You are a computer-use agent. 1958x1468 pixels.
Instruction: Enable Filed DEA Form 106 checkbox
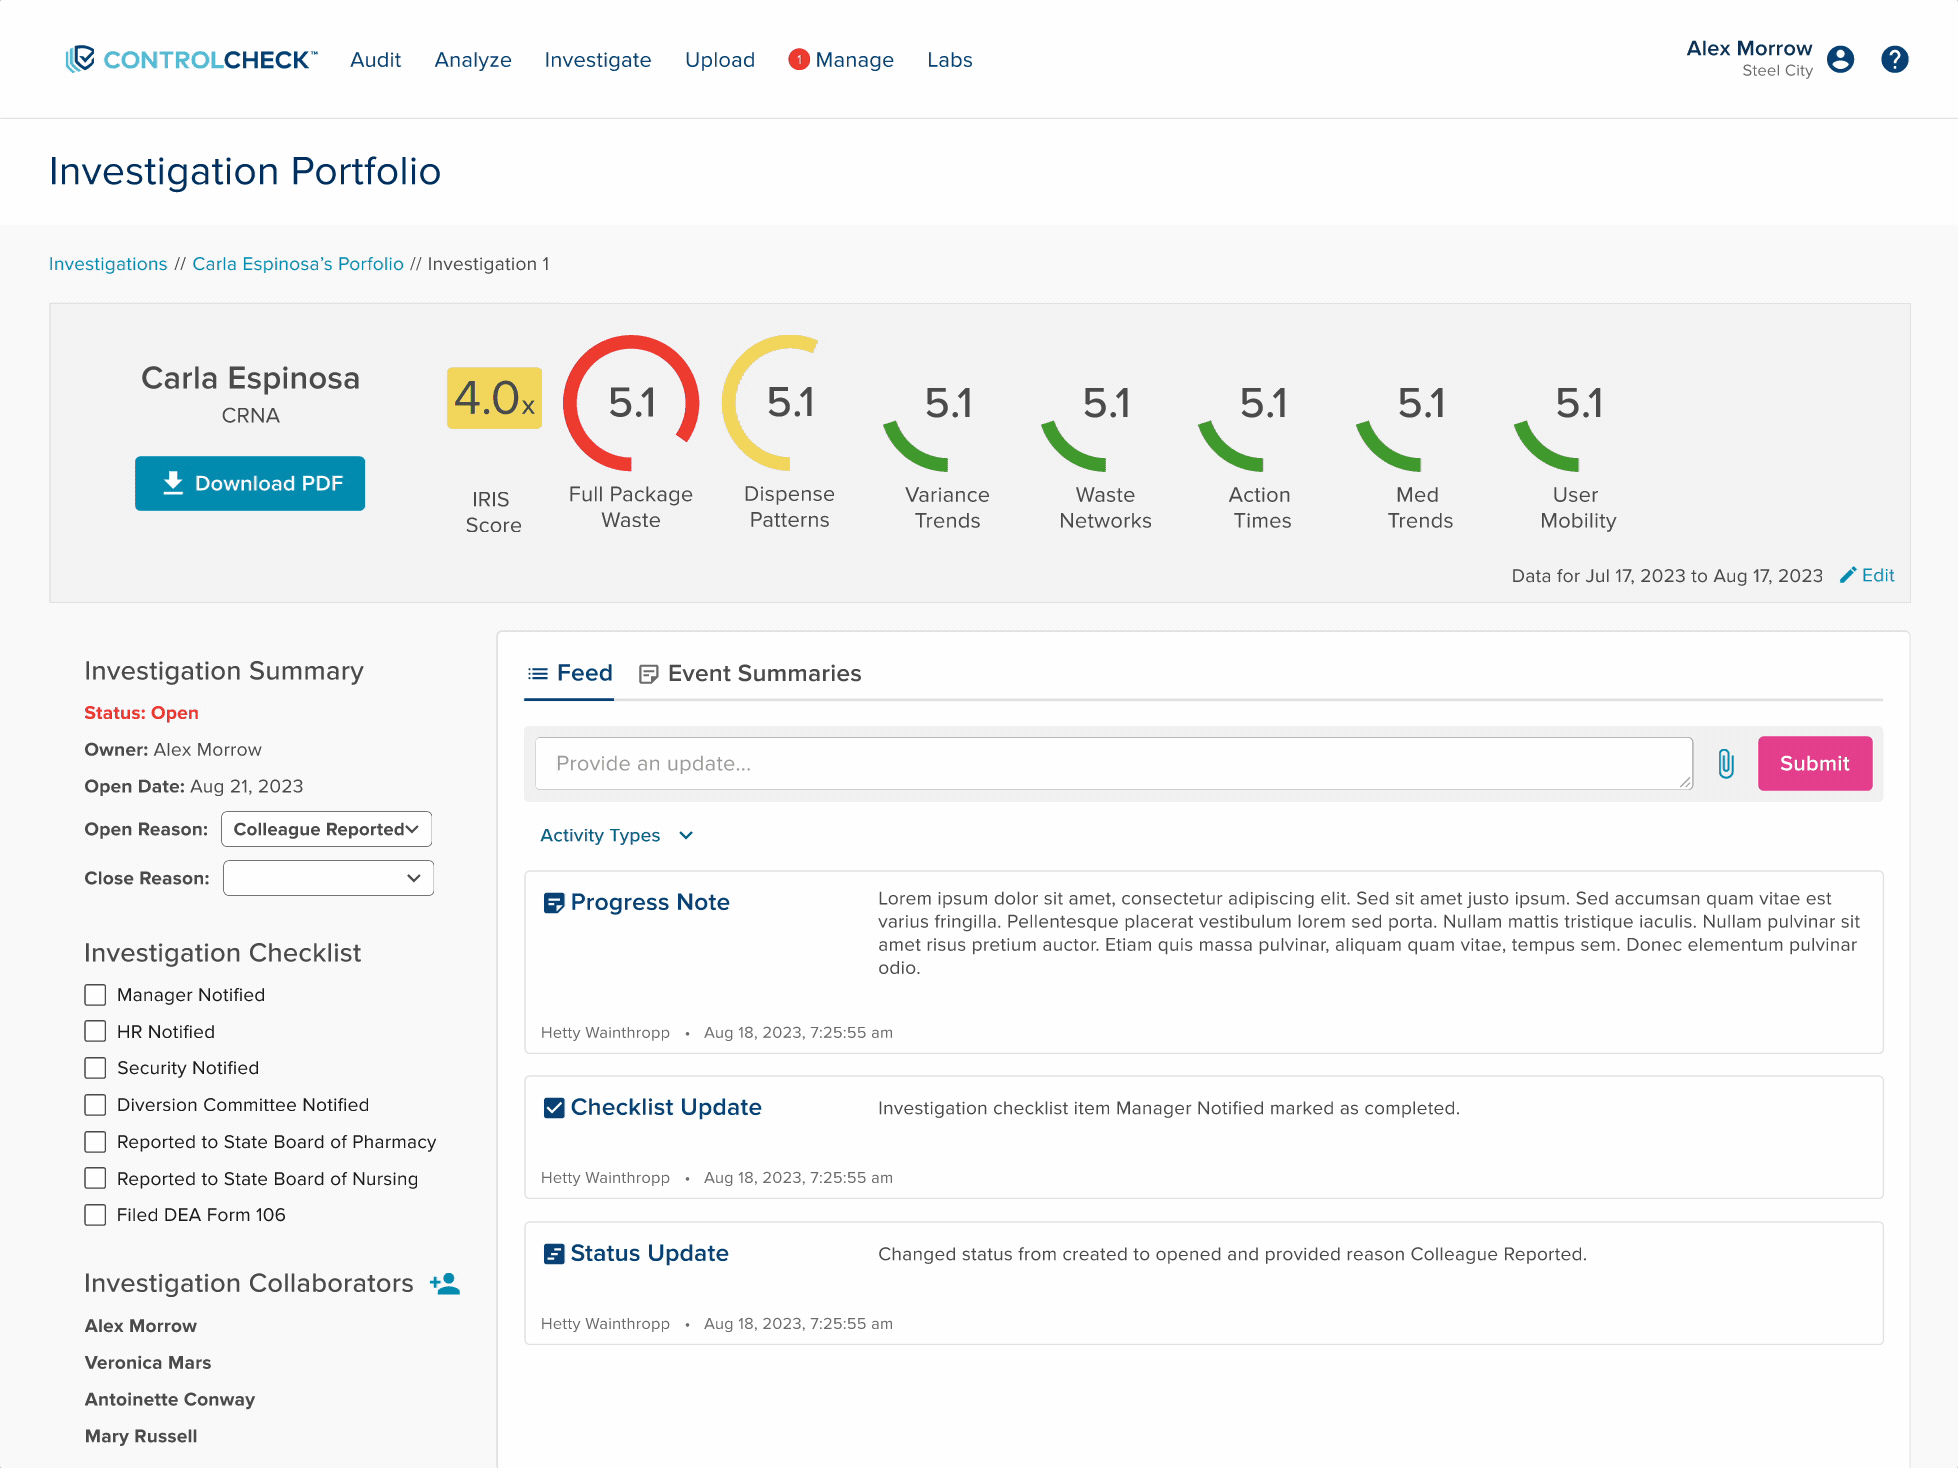[x=95, y=1215]
